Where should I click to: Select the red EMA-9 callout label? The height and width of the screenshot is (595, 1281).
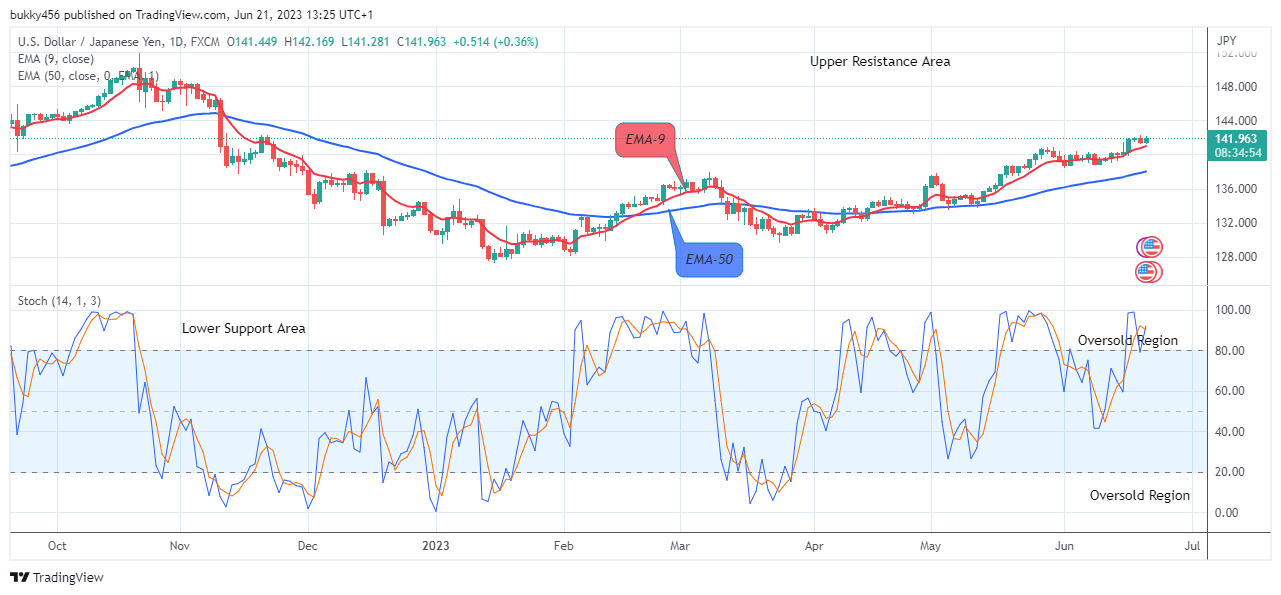click(646, 141)
